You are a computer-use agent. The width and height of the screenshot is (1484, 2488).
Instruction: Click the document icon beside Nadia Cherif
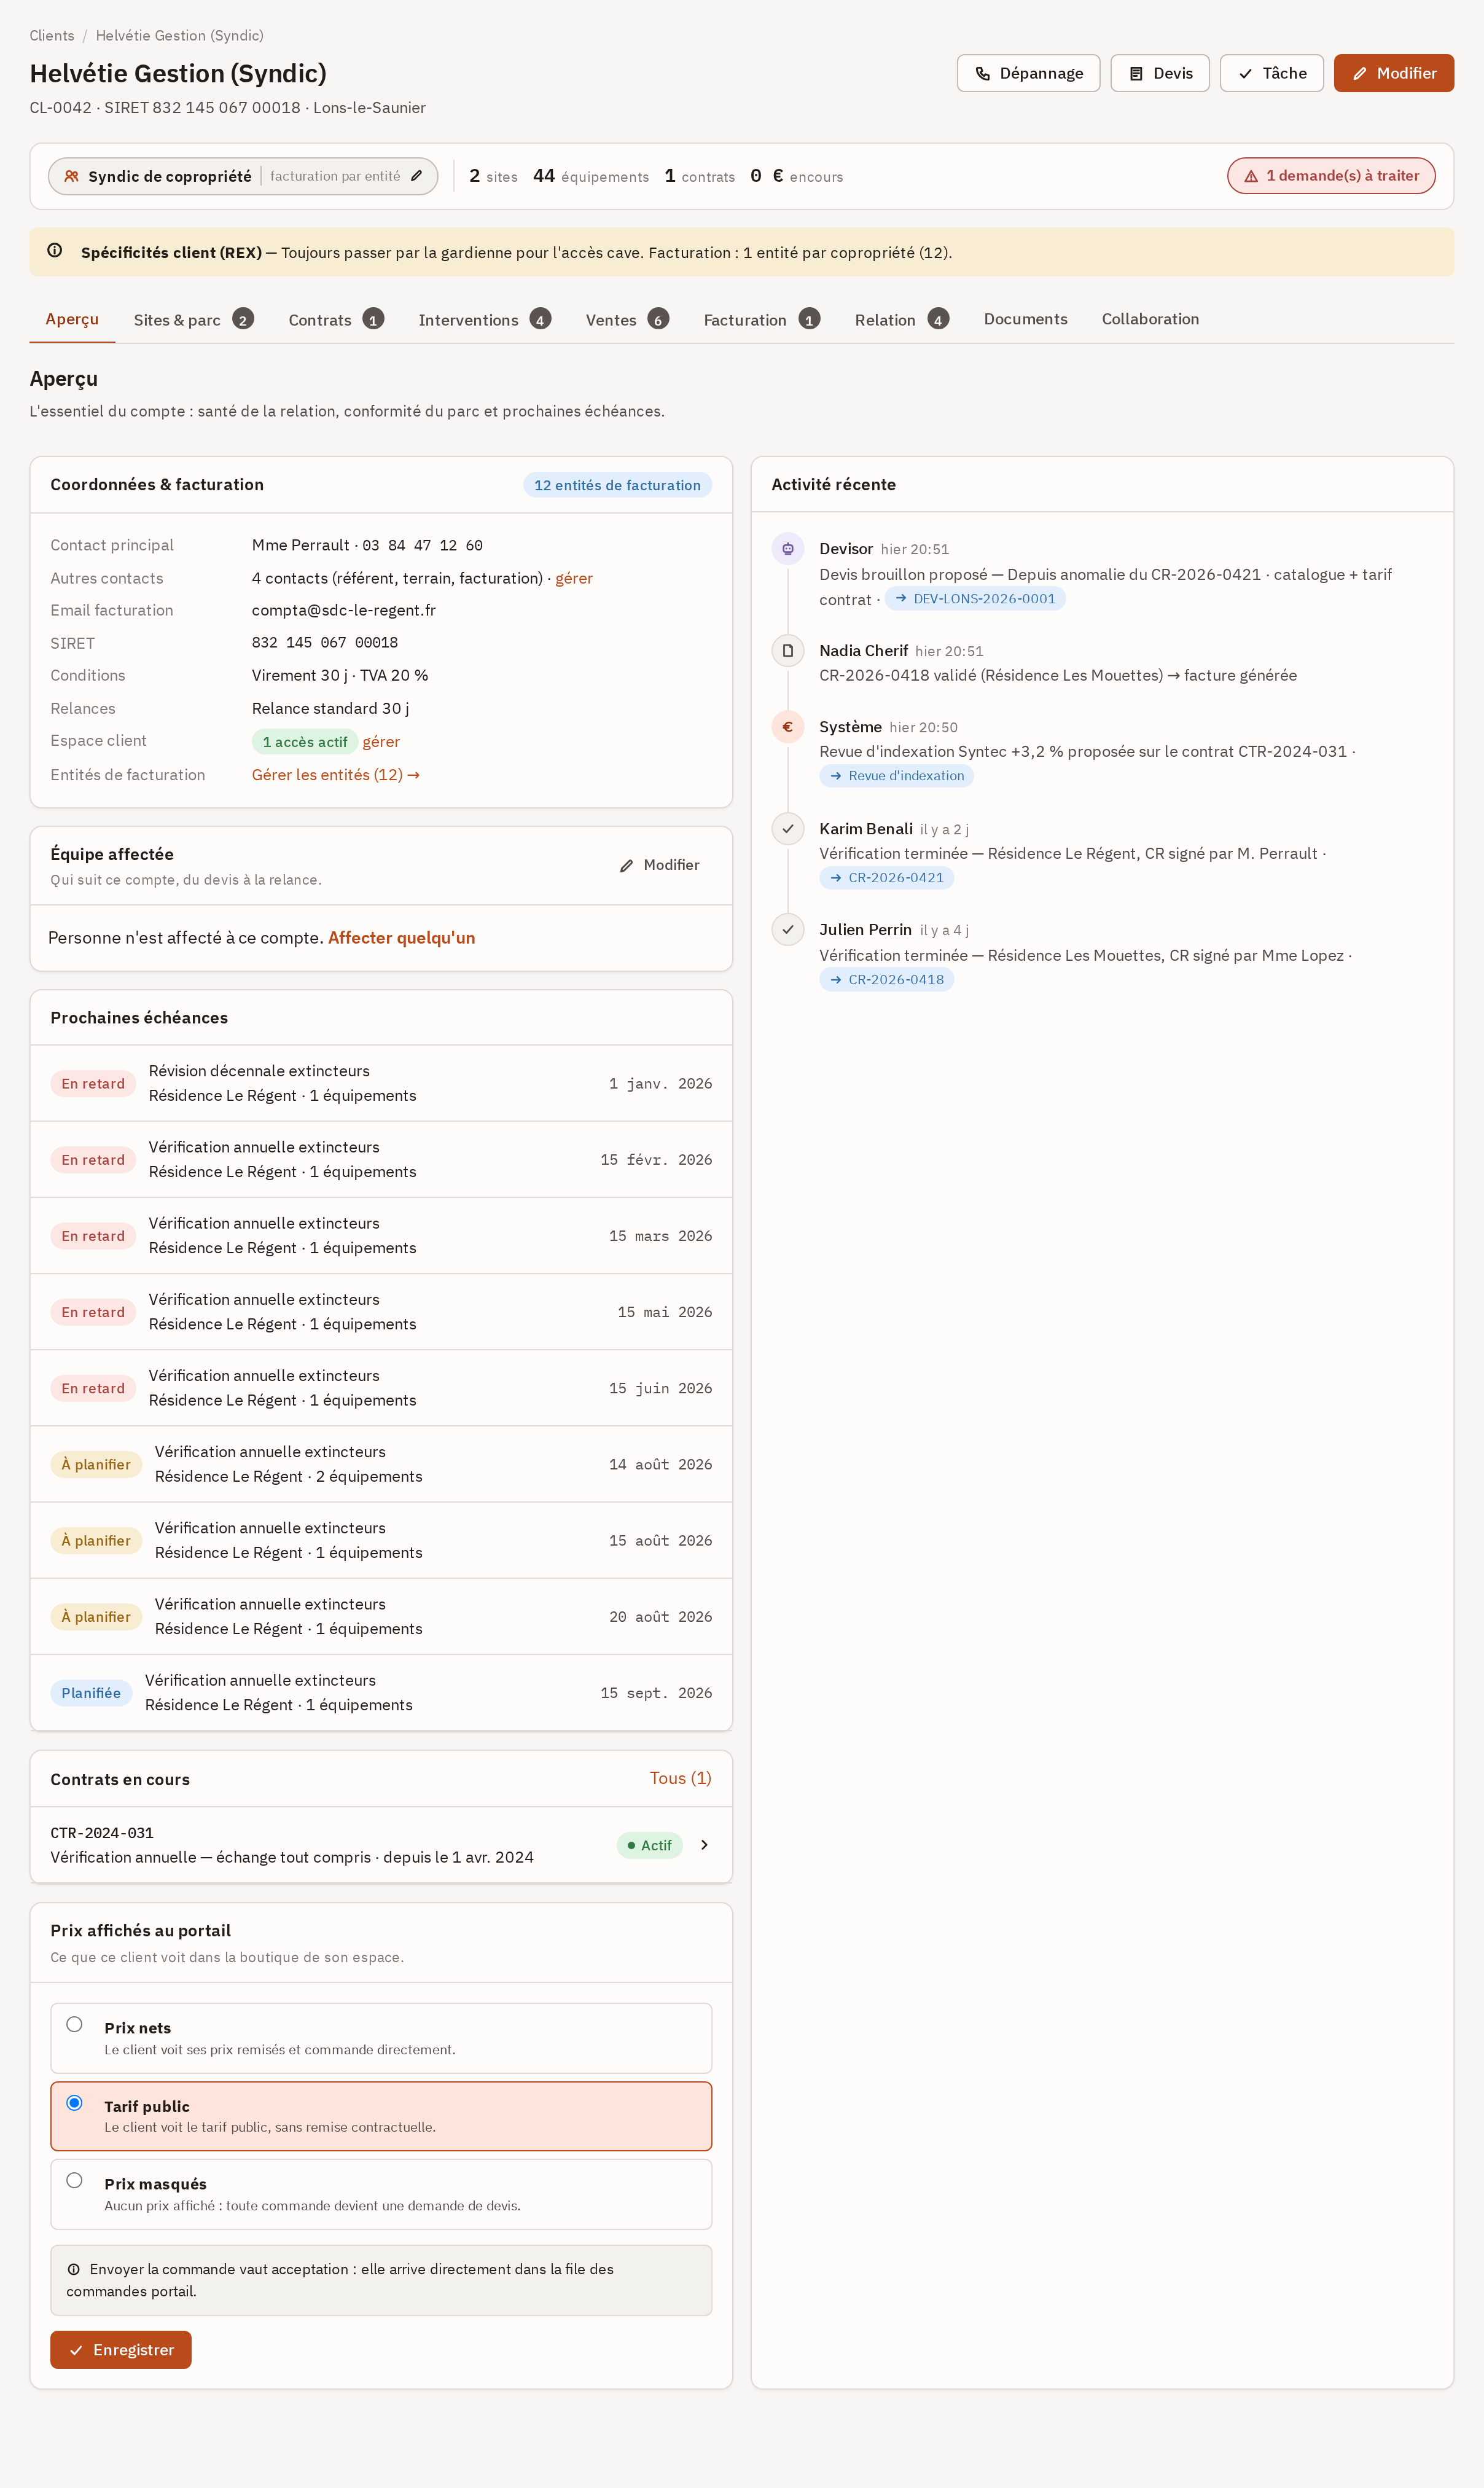787,650
